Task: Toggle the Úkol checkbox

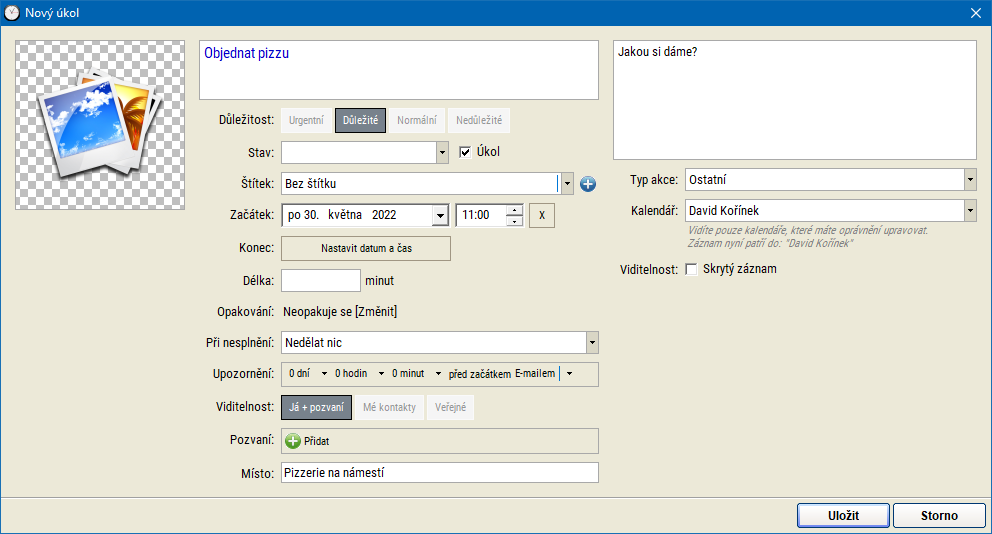Action: click(x=465, y=152)
